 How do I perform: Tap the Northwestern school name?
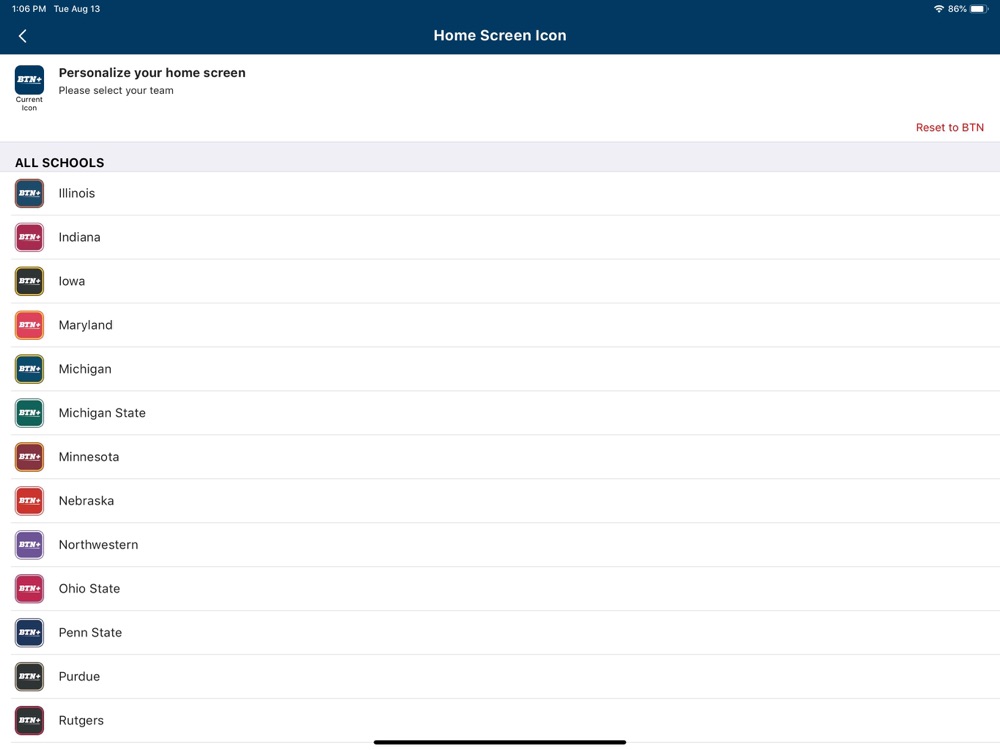98,545
